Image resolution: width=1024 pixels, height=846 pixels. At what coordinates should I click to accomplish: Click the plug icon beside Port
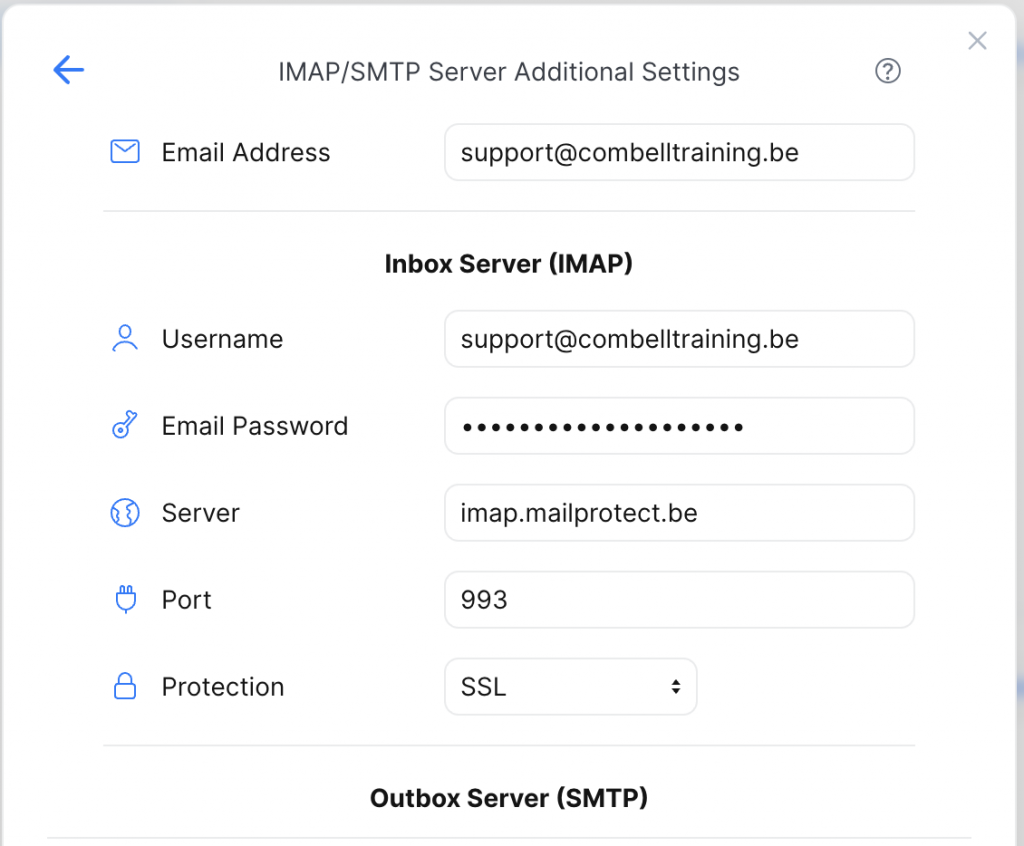tap(125, 600)
